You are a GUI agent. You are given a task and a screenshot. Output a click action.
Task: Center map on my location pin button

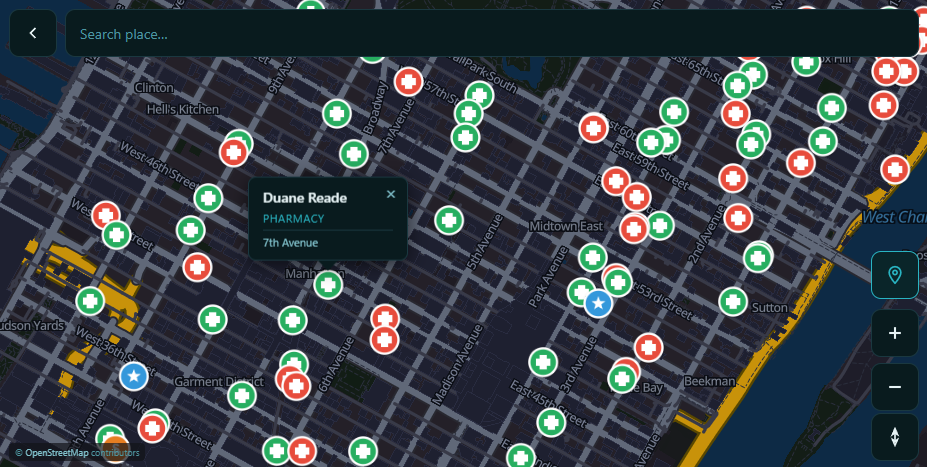pyautogui.click(x=894, y=275)
